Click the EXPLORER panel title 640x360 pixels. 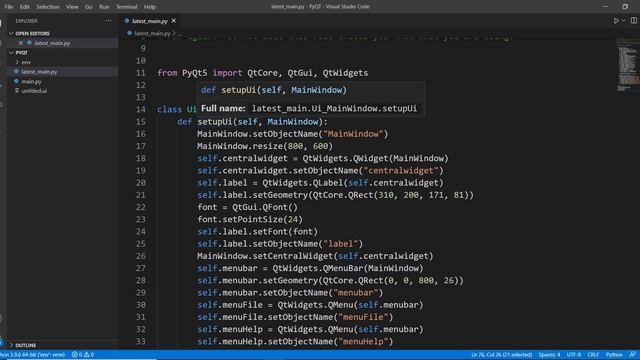[27, 21]
